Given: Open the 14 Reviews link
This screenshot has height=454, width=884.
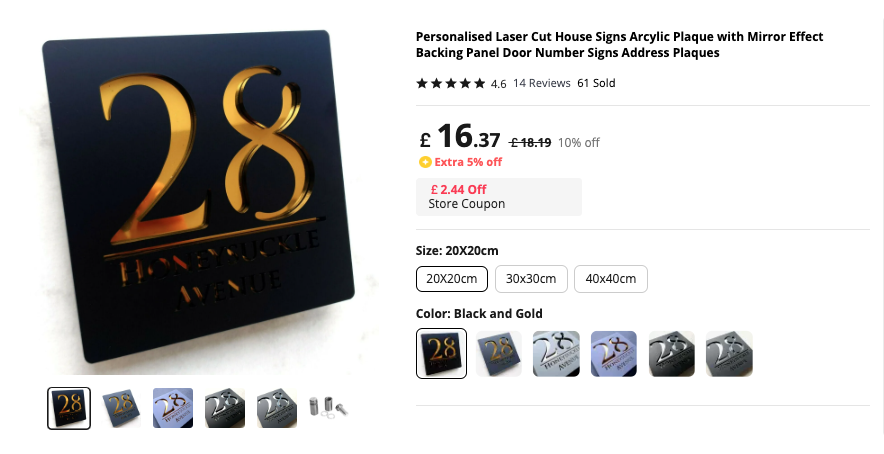Looking at the screenshot, I should (x=542, y=83).
